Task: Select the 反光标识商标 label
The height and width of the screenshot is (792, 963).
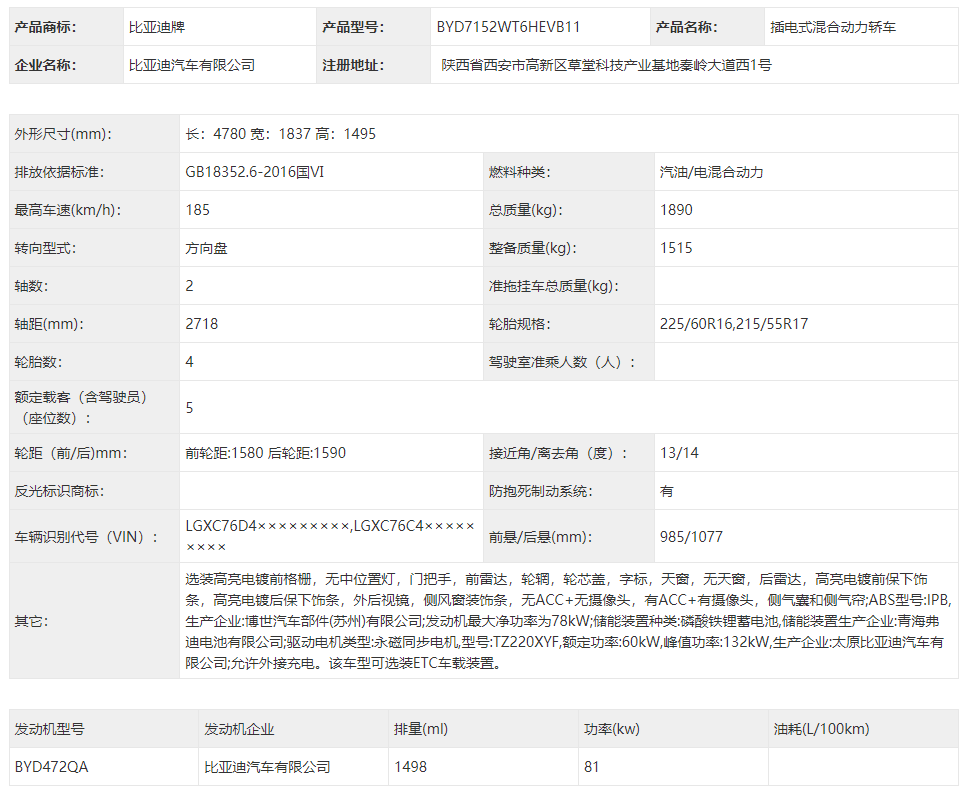Action: [x=60, y=491]
